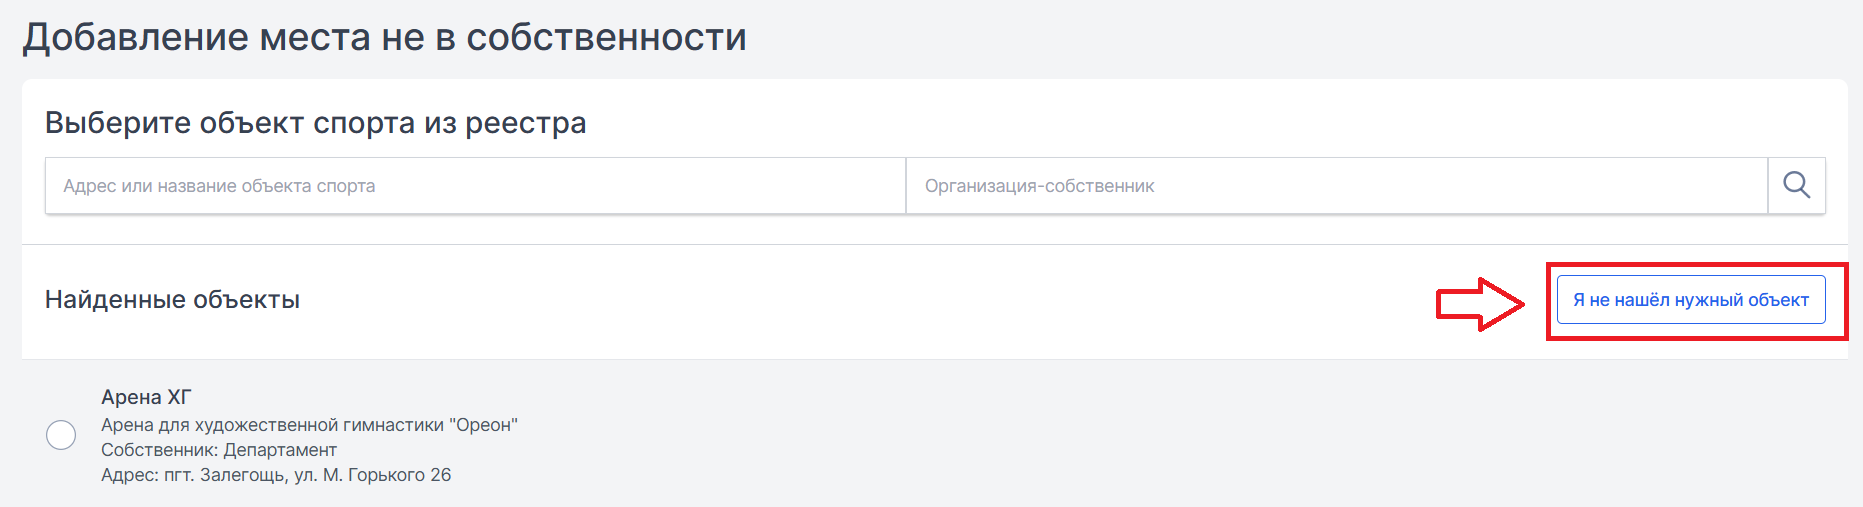Click the пгт. Залегощь locality text
Image resolution: width=1863 pixels, height=507 pixels.
pyautogui.click(x=225, y=475)
